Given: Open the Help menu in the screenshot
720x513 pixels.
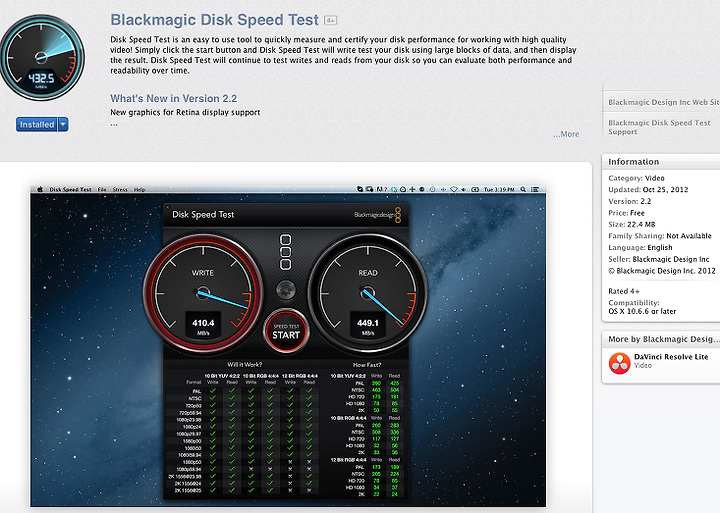Looking at the screenshot, I should pyautogui.click(x=140, y=189).
